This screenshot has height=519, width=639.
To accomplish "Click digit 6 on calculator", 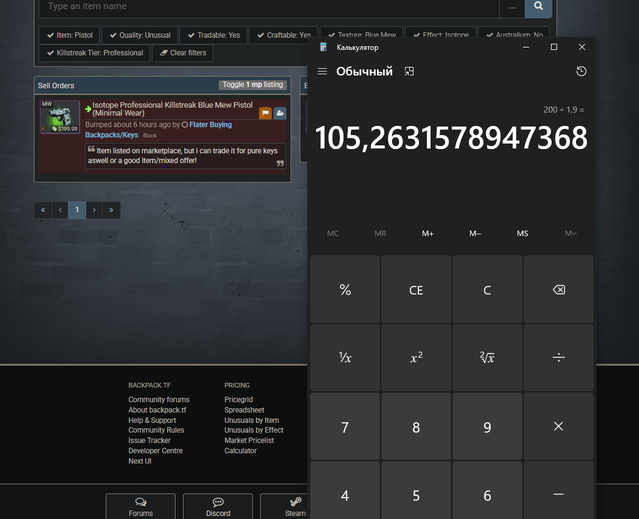I will click(487, 494).
